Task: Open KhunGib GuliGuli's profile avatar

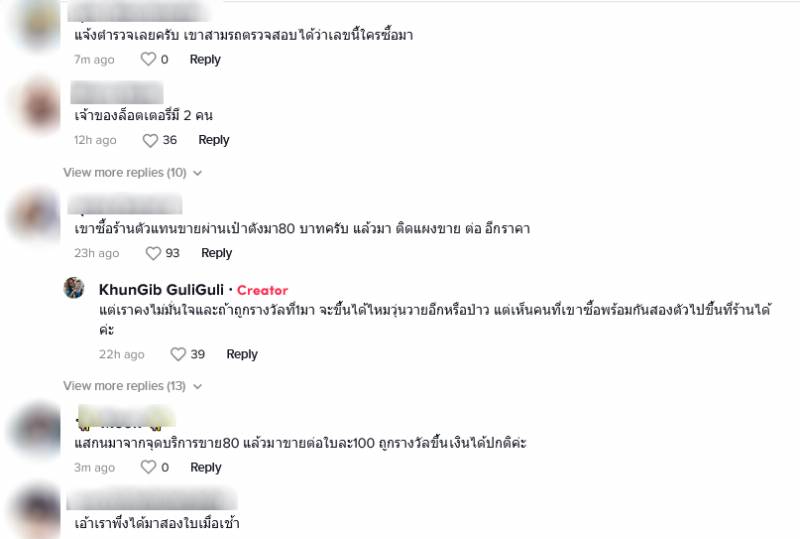Action: 74,288
